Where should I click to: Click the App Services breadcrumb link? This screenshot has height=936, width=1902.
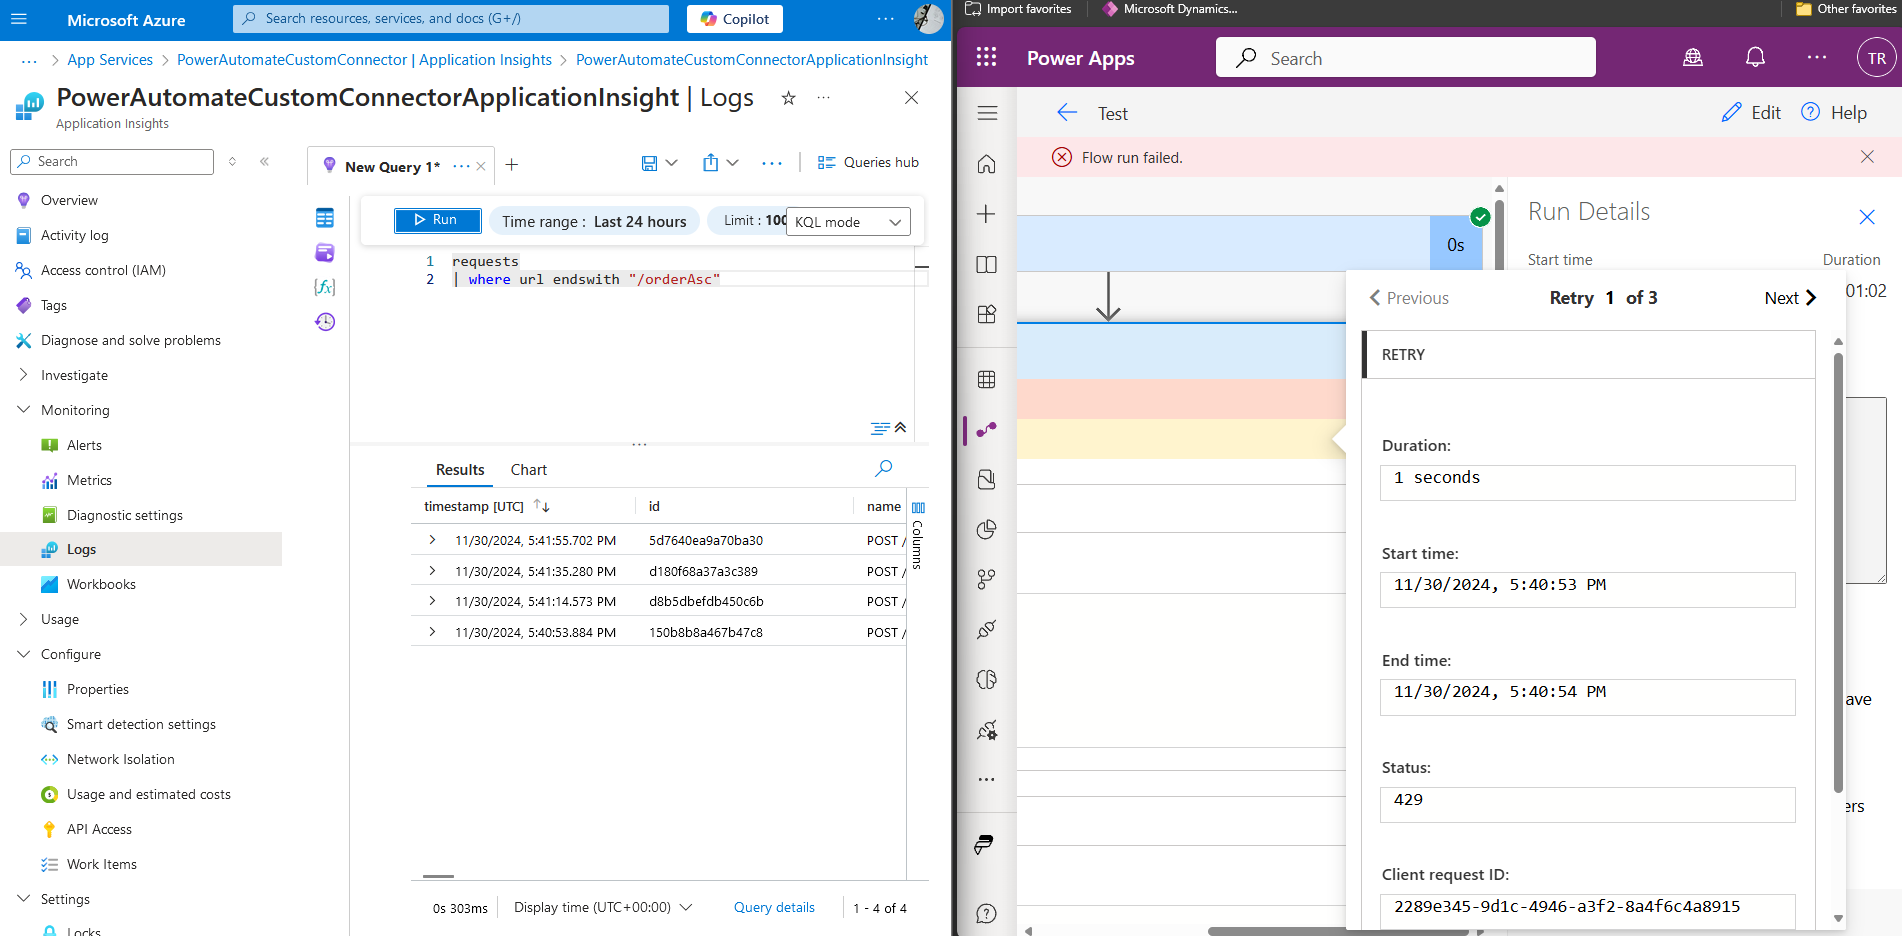click(110, 60)
